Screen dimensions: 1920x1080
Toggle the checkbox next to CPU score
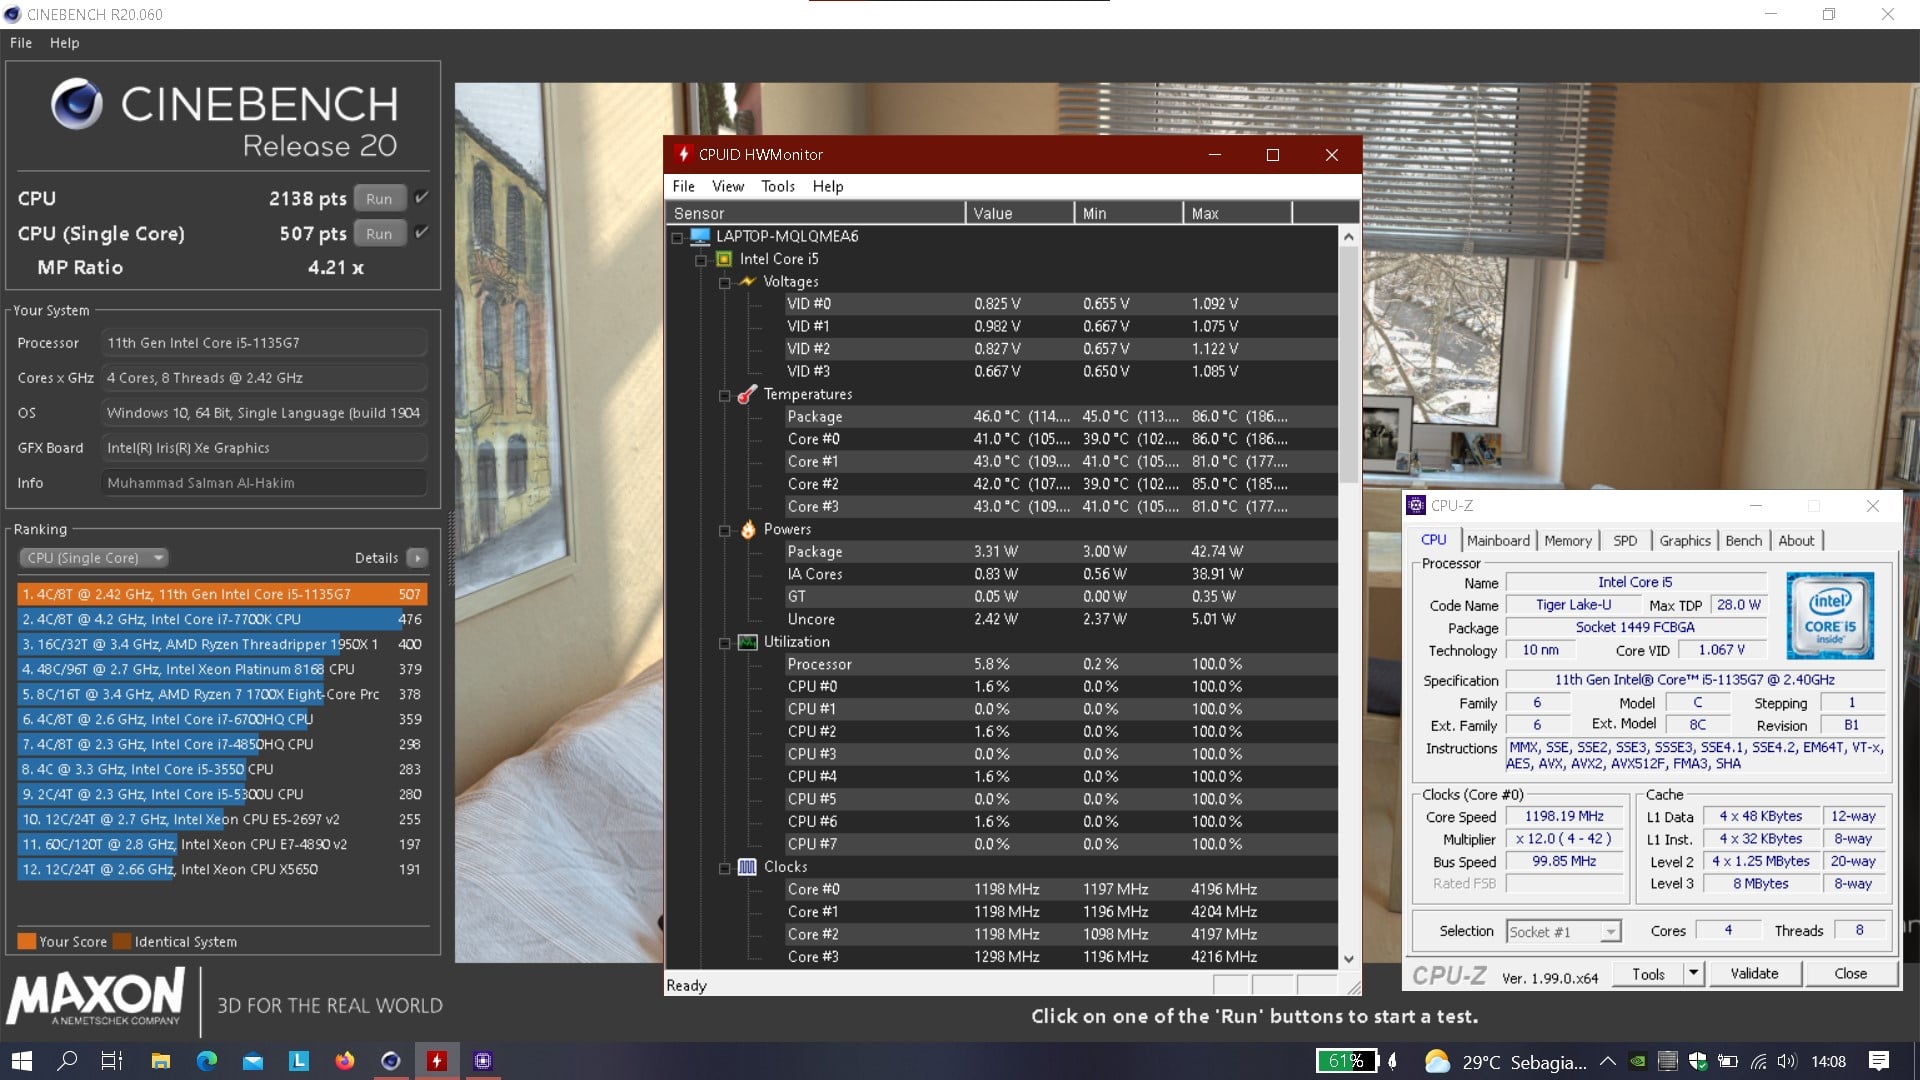tap(422, 197)
